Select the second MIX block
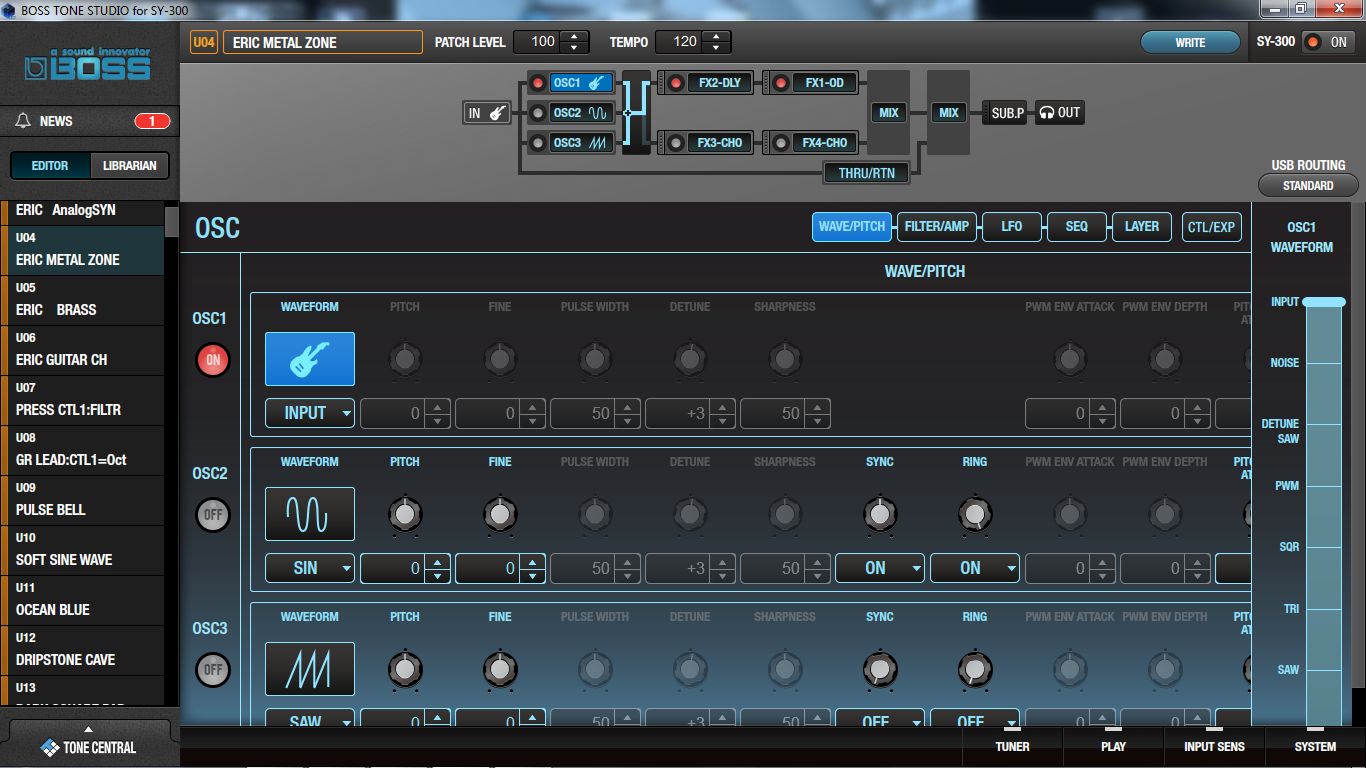This screenshot has height=768, width=1366. pyautogui.click(x=949, y=113)
